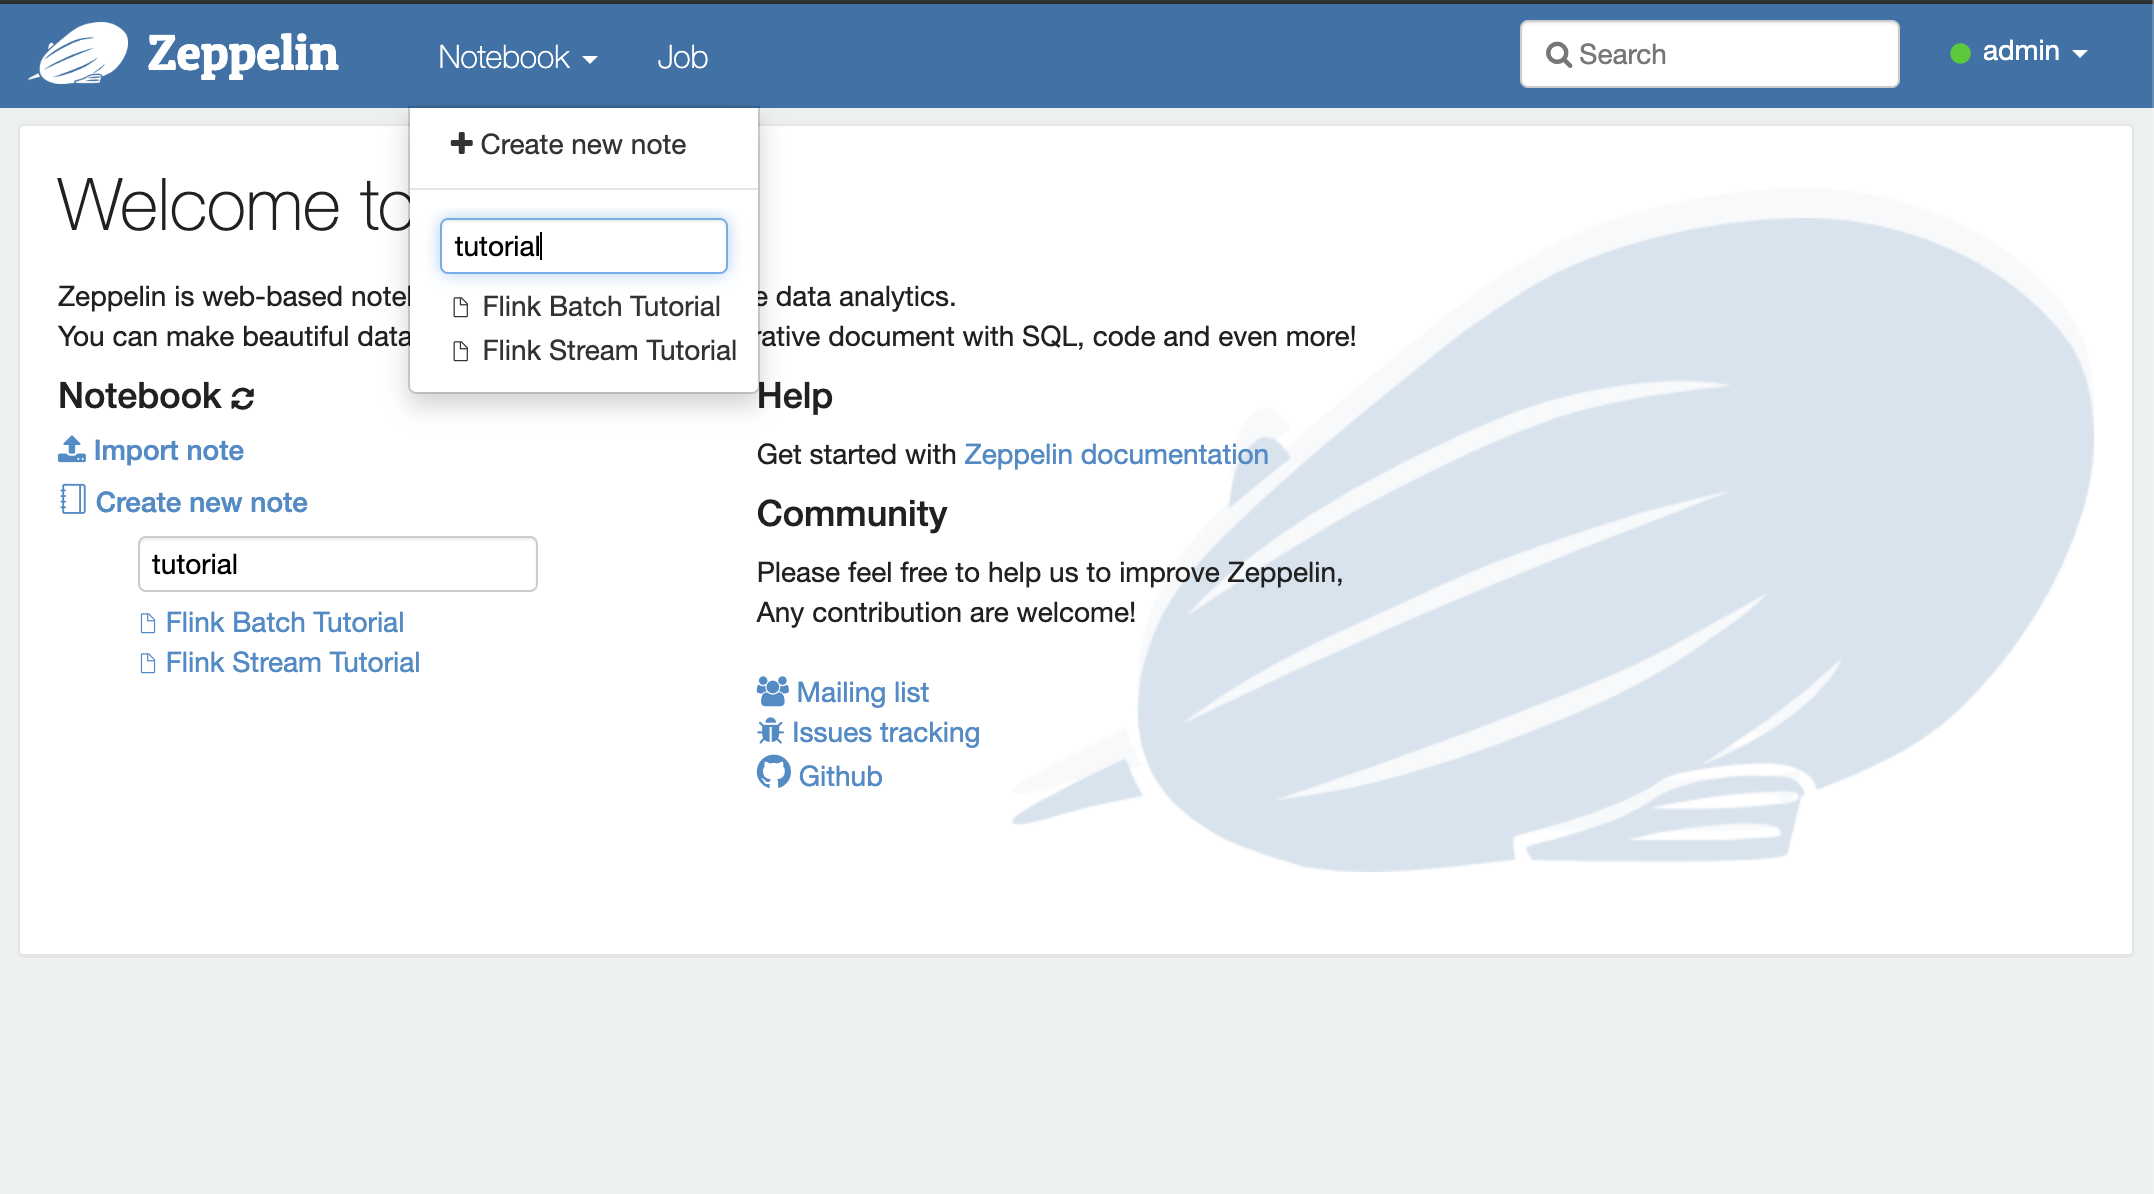Open Flink Batch Tutorial in homepage list
Image resolution: width=2154 pixels, height=1194 pixels.
click(x=285, y=622)
